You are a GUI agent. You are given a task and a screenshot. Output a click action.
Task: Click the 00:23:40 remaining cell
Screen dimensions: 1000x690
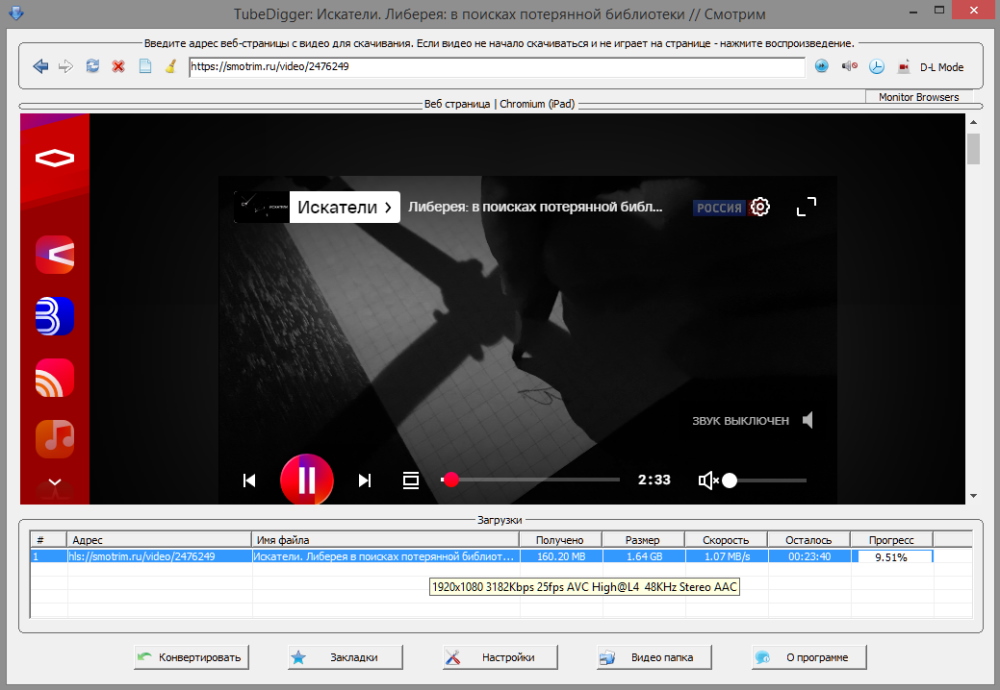point(809,556)
